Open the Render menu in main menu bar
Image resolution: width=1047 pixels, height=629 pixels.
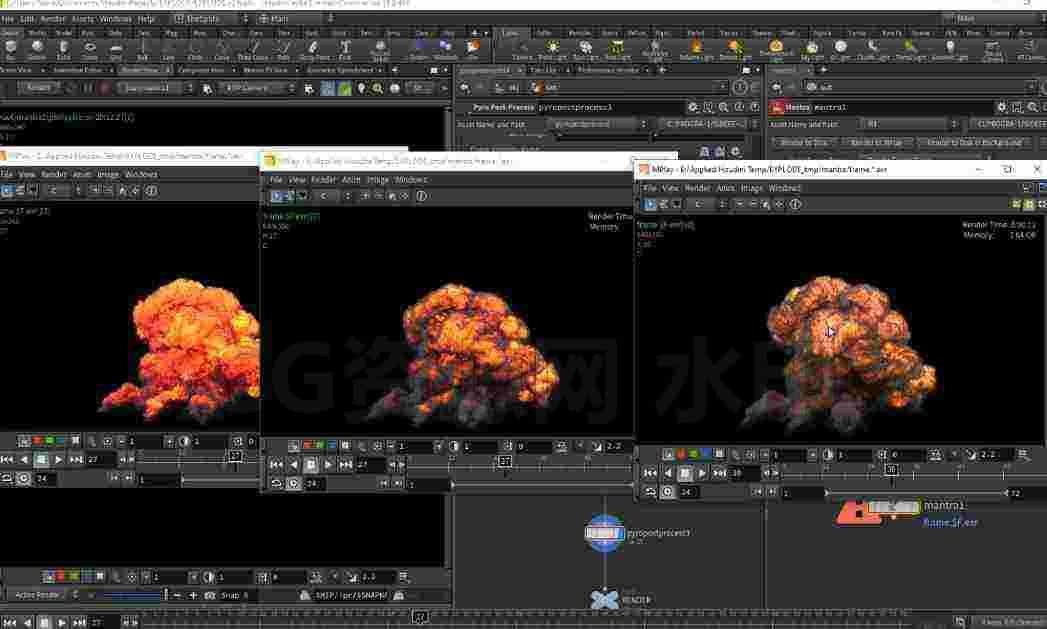(52, 19)
